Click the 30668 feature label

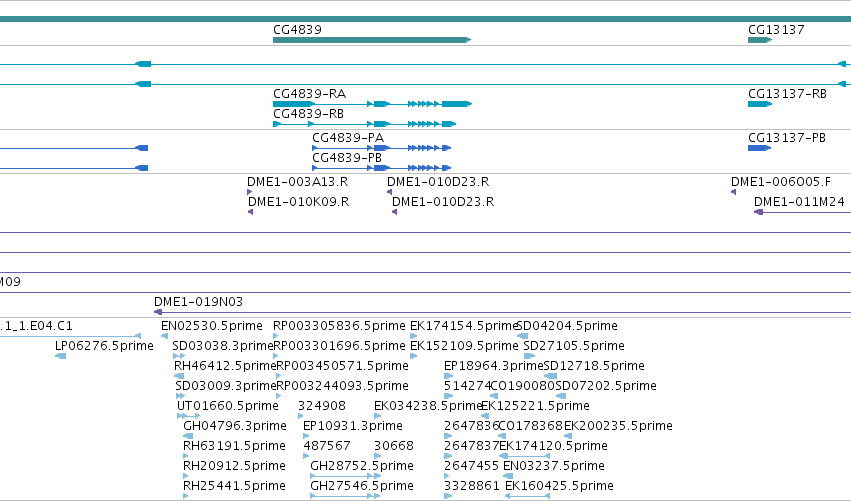(394, 446)
